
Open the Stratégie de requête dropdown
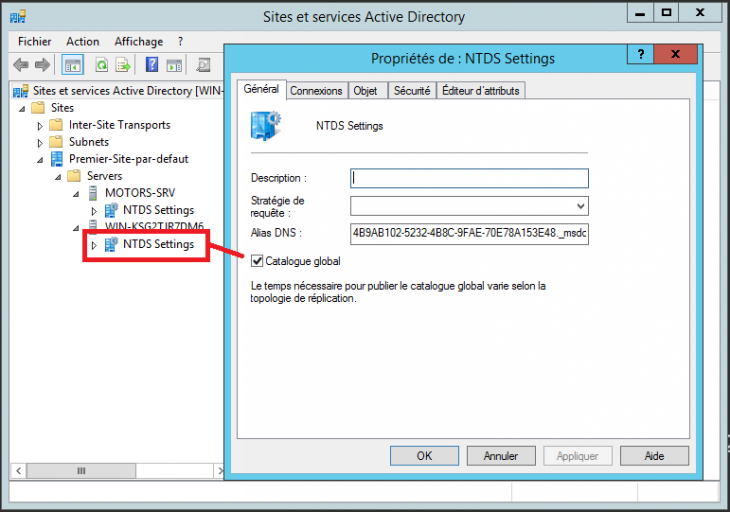click(580, 206)
